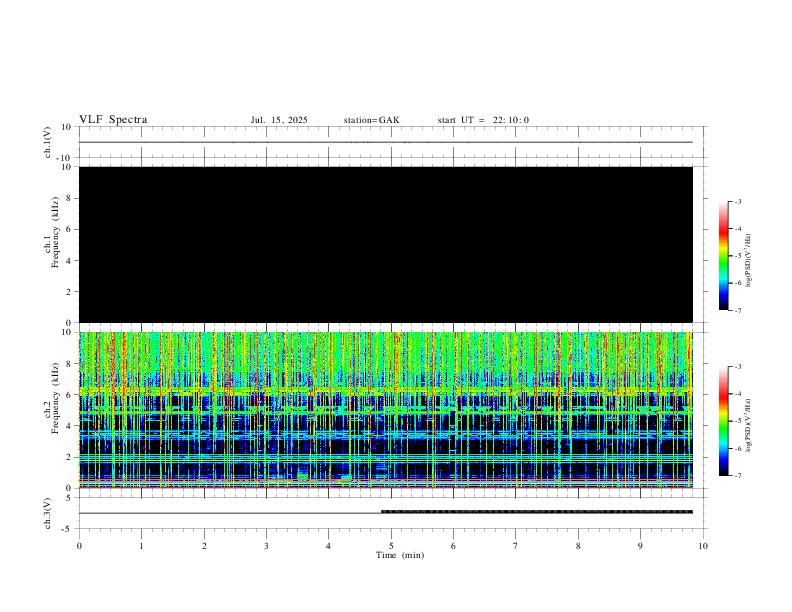Screen dimensions: 792x612
Task: Click the ch.2 PSD color bar
Action: tap(723, 421)
